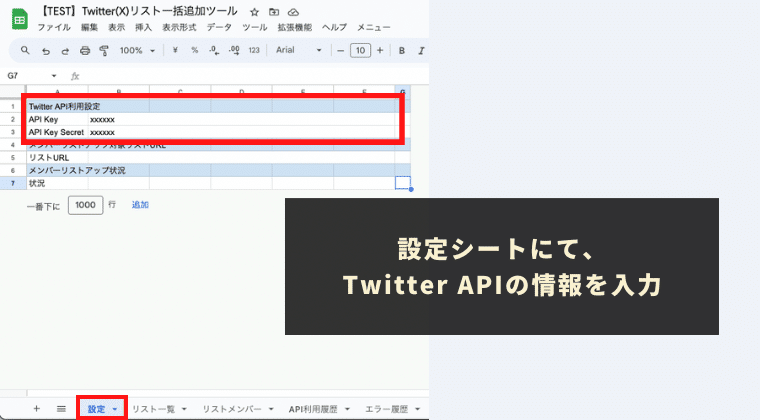This screenshot has width=760, height=420.
Task: Click the document title text
Action: click(x=138, y=12)
